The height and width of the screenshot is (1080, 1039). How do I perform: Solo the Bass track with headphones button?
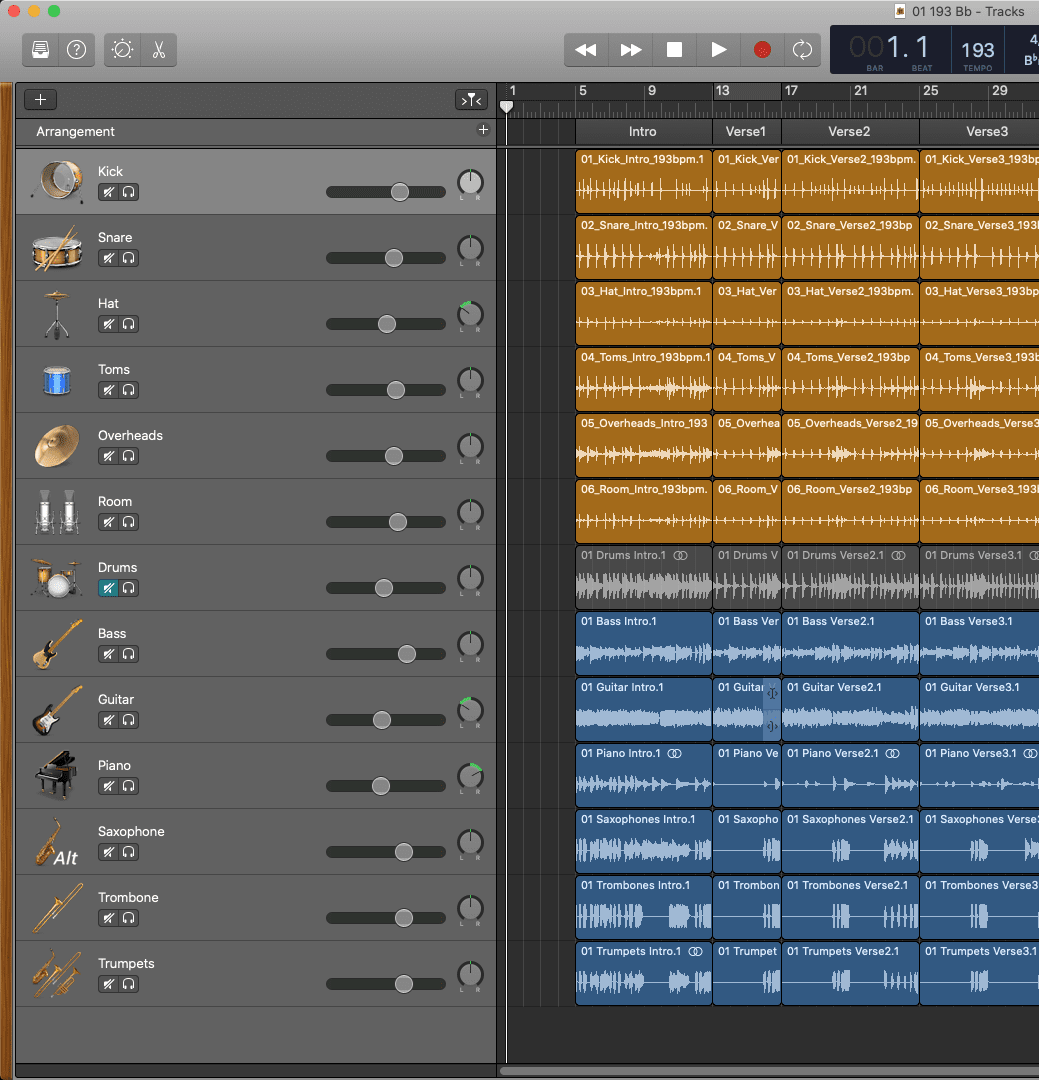[128, 654]
